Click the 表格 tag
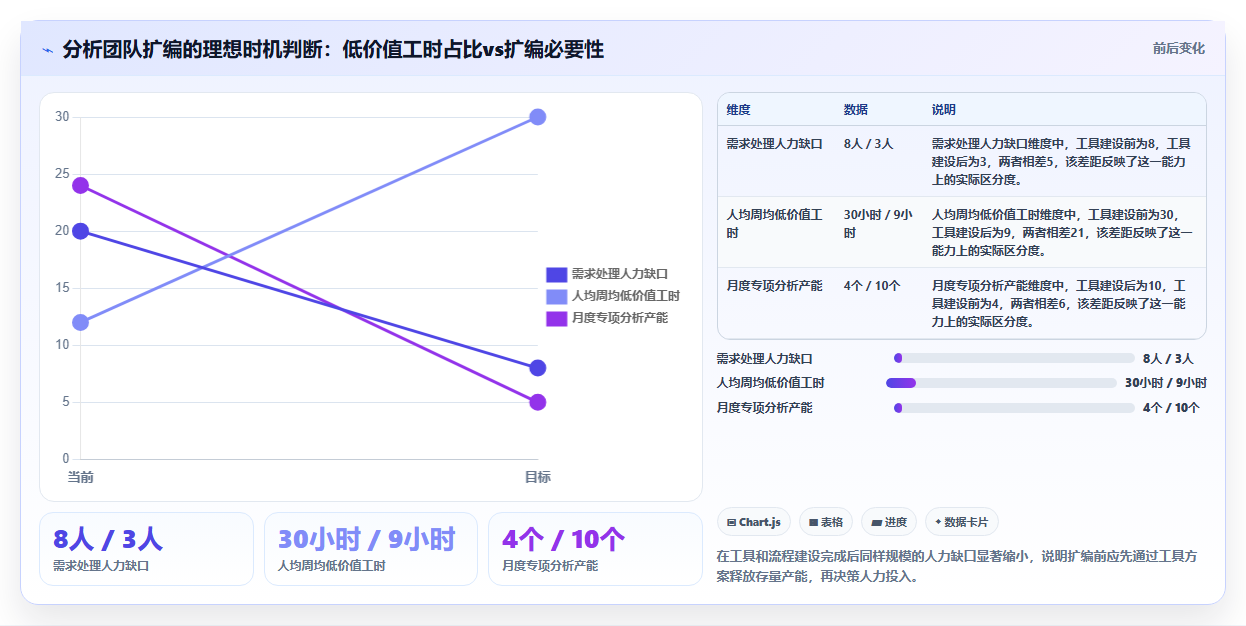Screen dimensions: 1246x626 [x=826, y=522]
